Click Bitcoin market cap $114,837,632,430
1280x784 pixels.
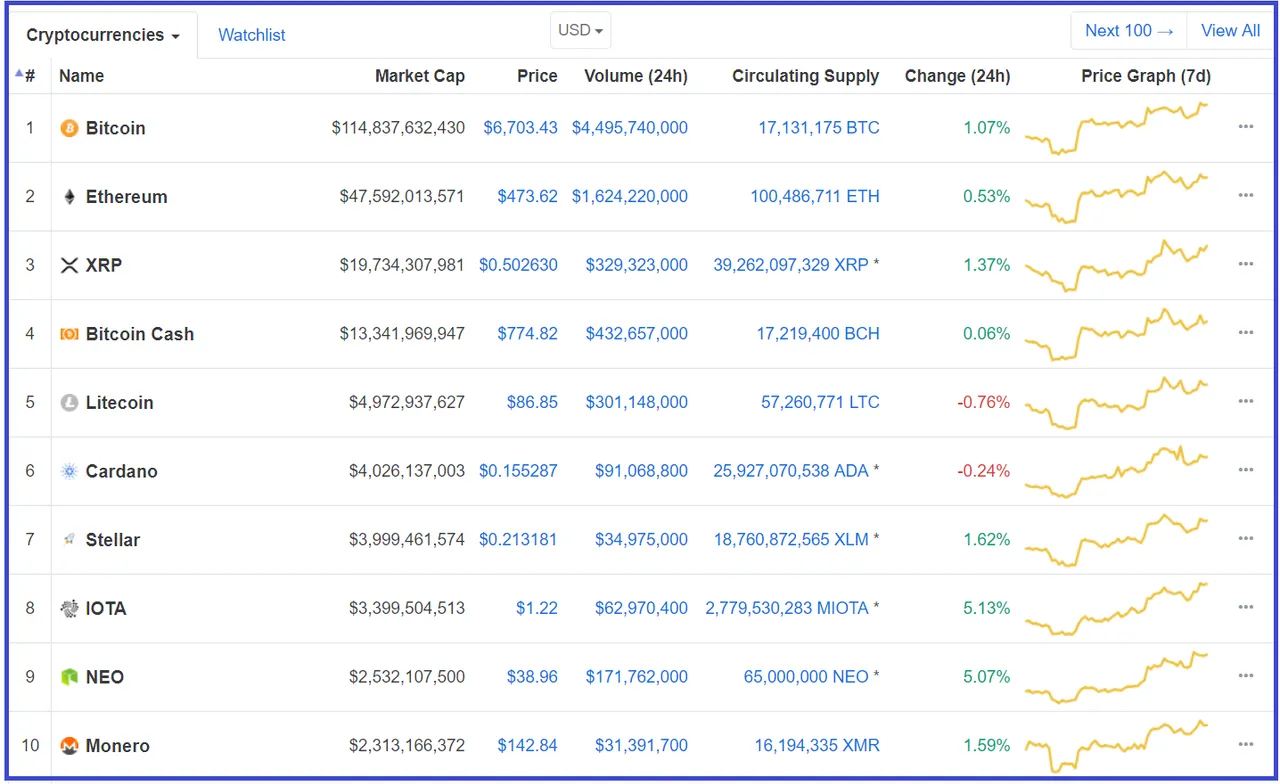[399, 128]
